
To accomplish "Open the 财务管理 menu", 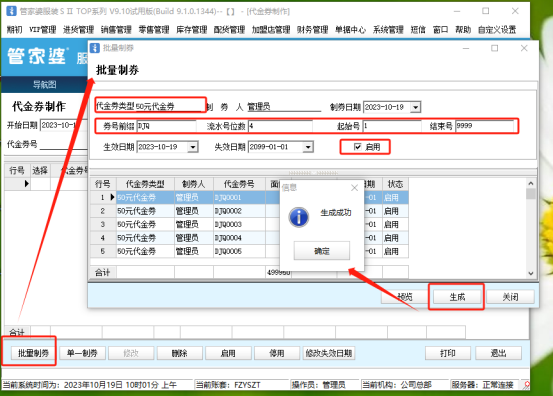I will 312,30.
